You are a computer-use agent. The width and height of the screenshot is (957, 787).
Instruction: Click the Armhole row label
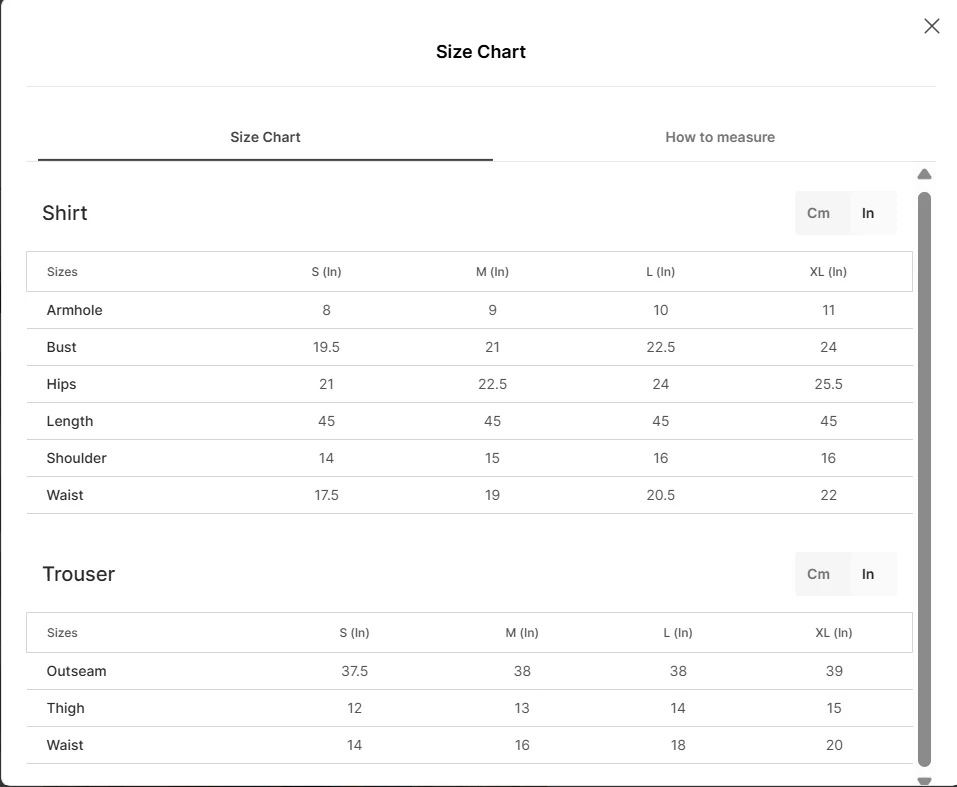(74, 310)
